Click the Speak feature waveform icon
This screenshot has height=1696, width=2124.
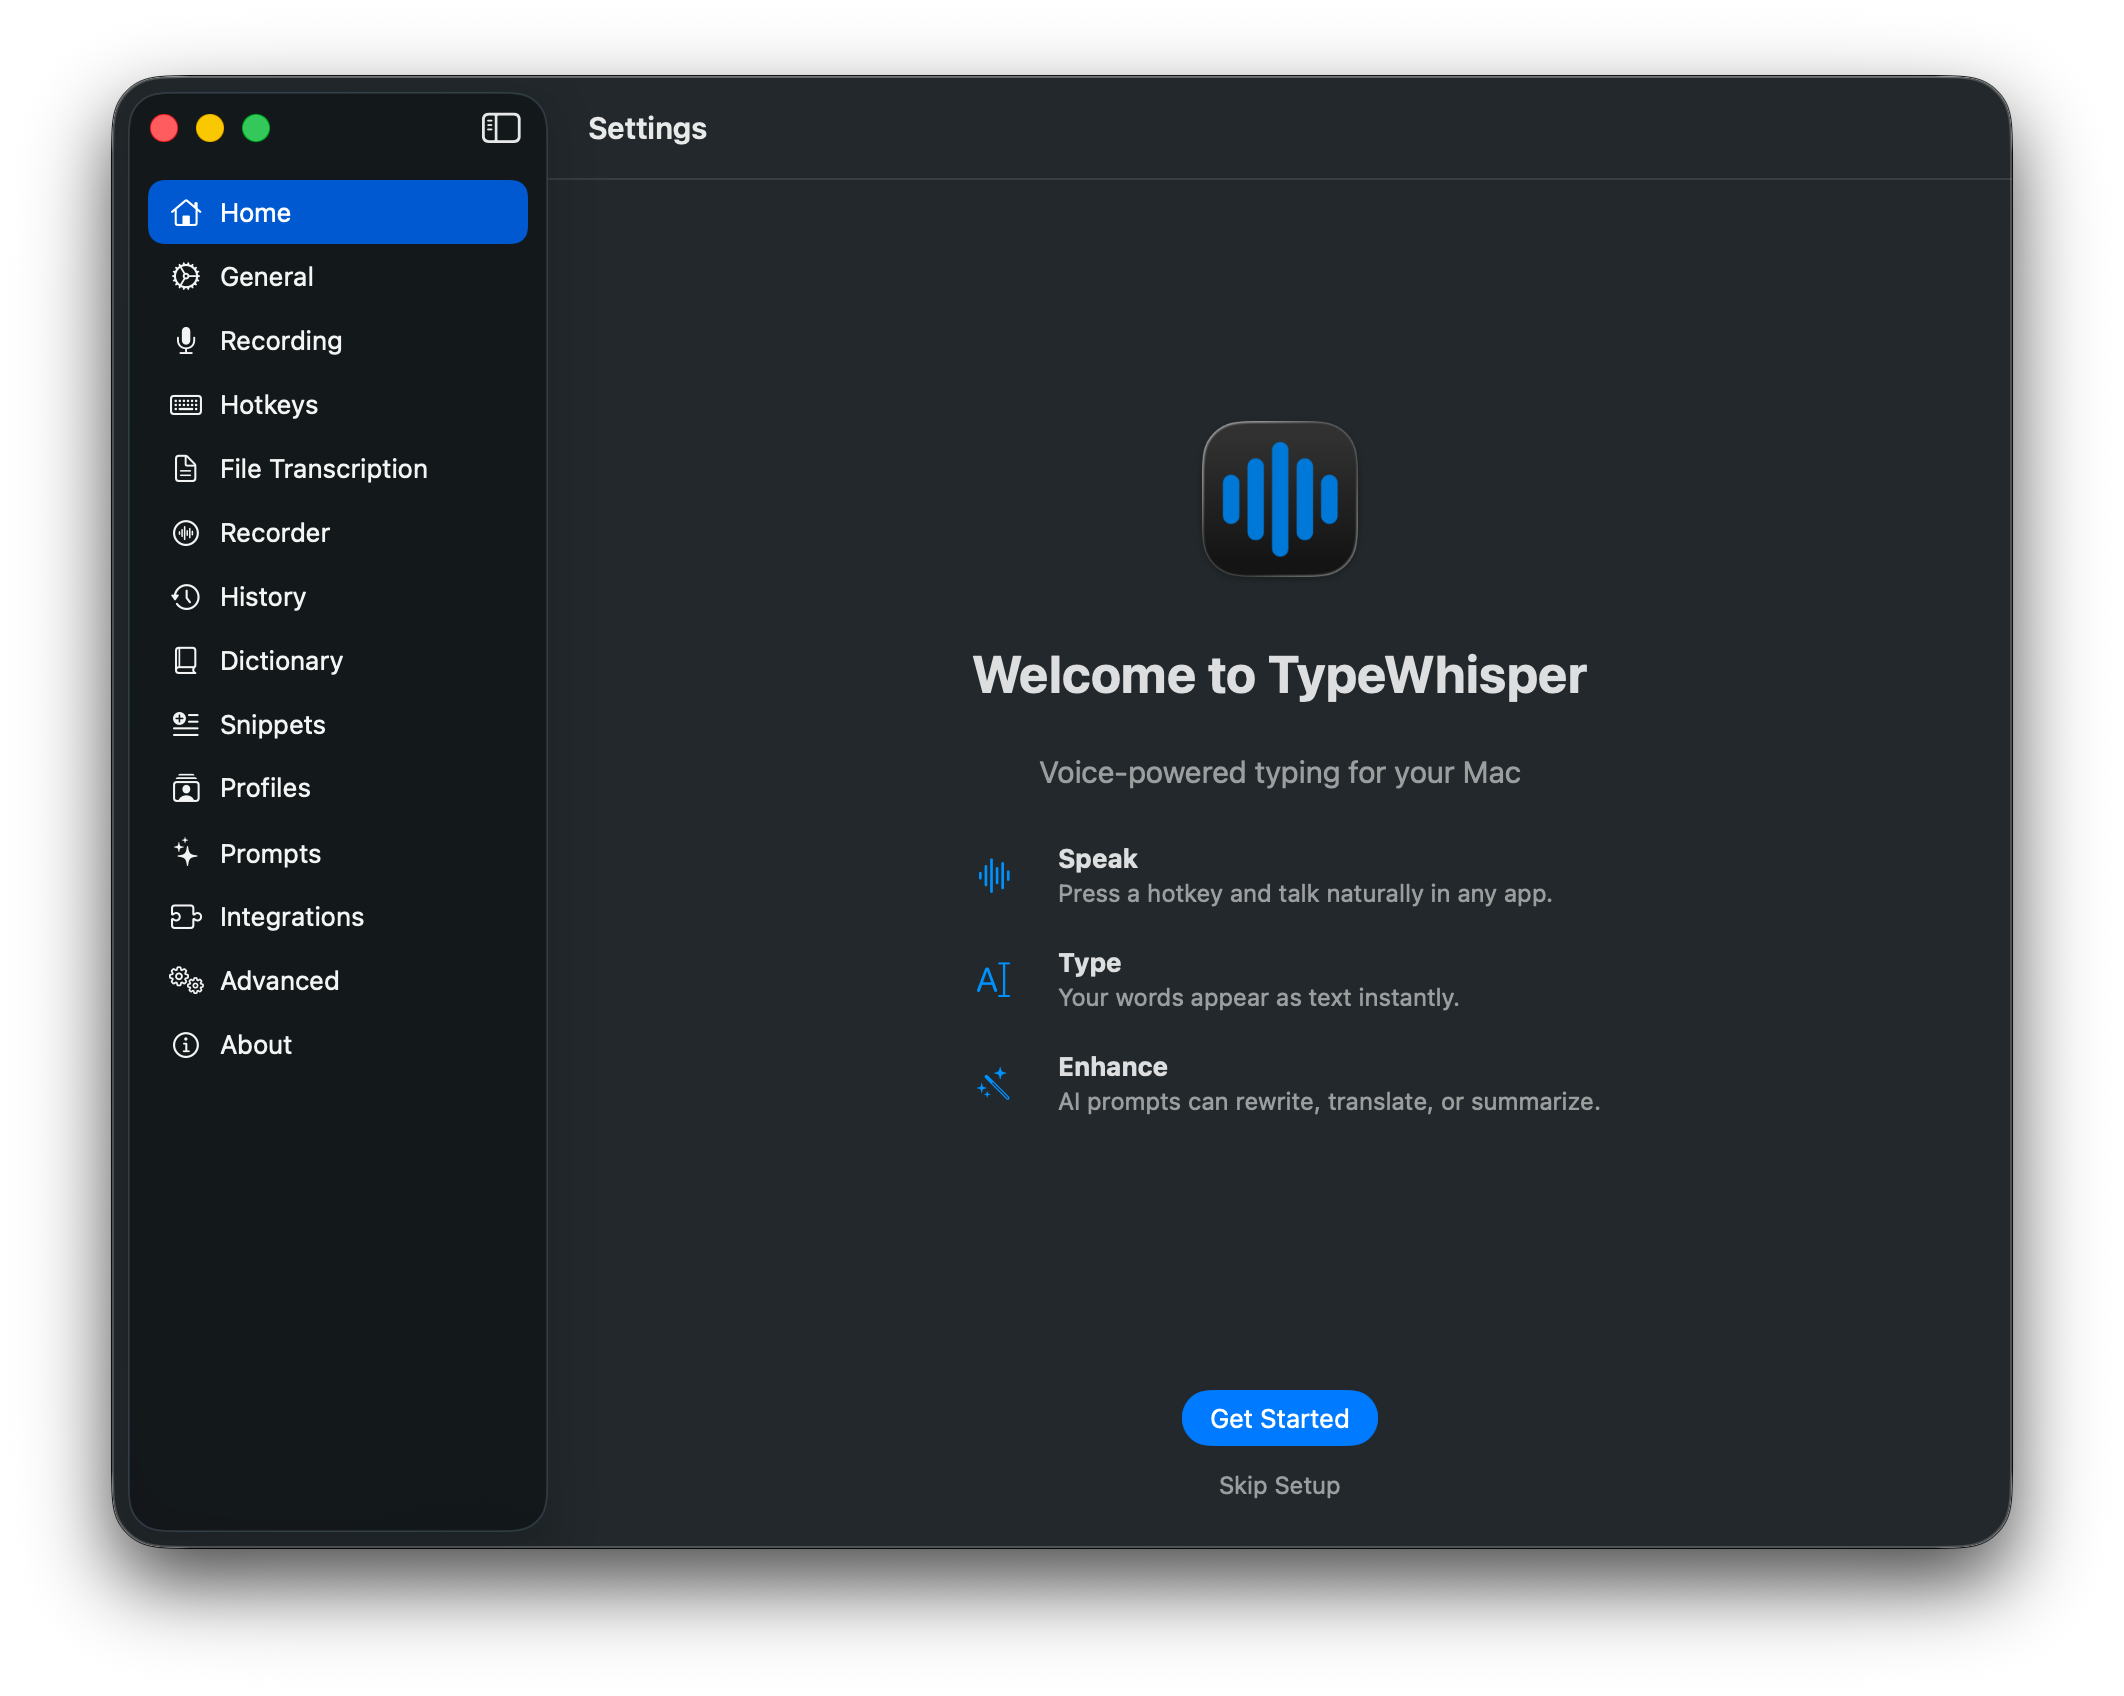(x=994, y=874)
